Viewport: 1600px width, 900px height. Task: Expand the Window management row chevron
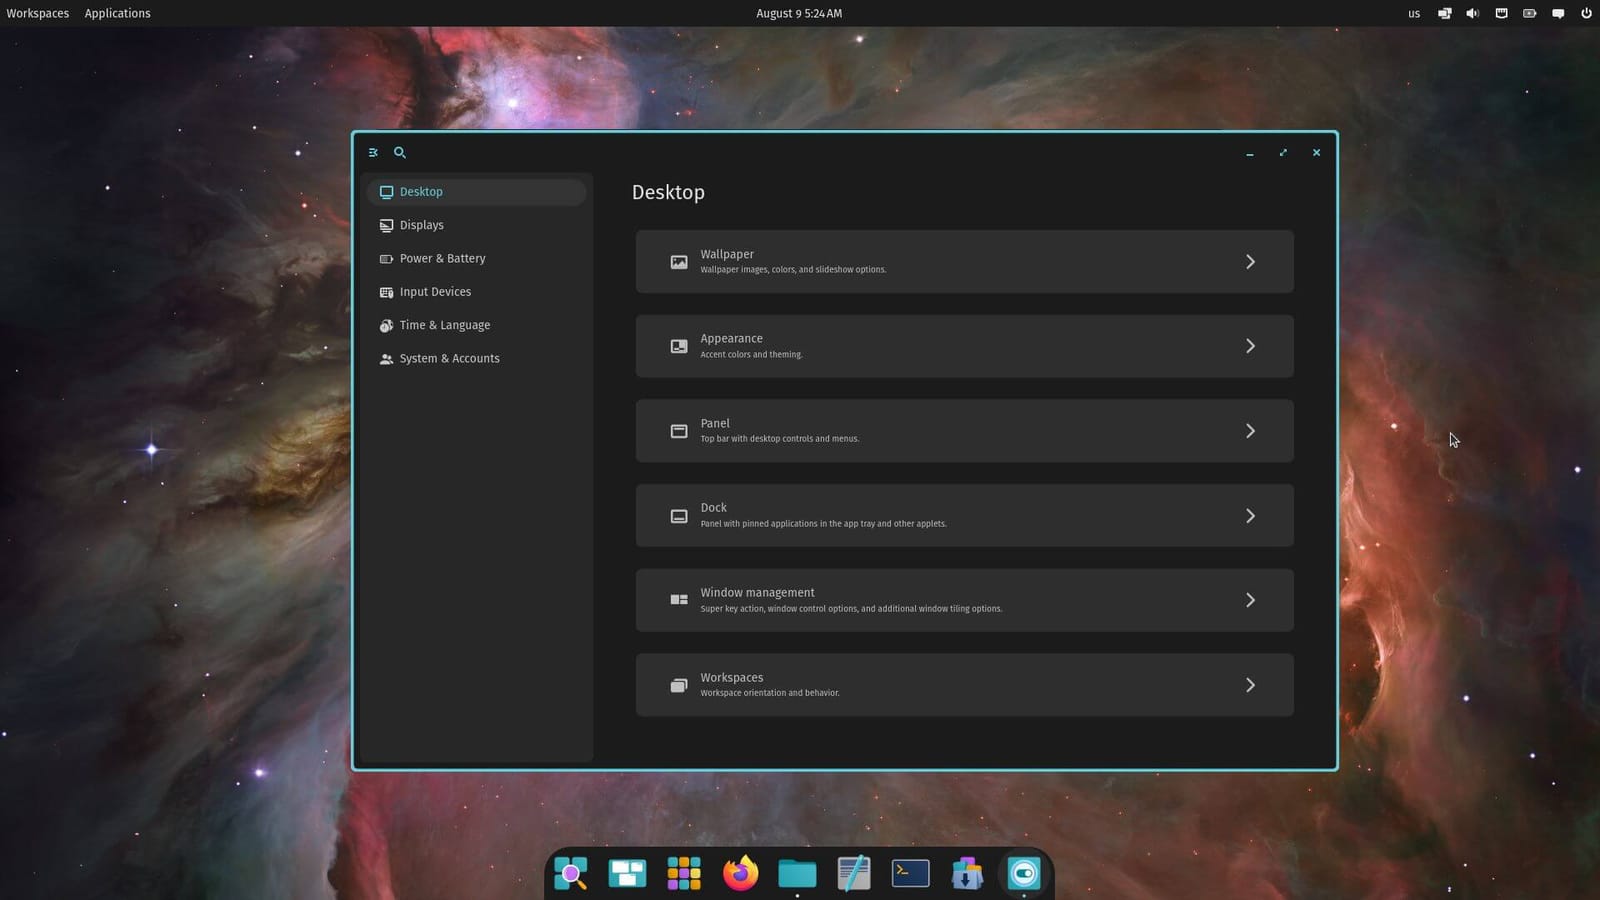pyautogui.click(x=1250, y=600)
